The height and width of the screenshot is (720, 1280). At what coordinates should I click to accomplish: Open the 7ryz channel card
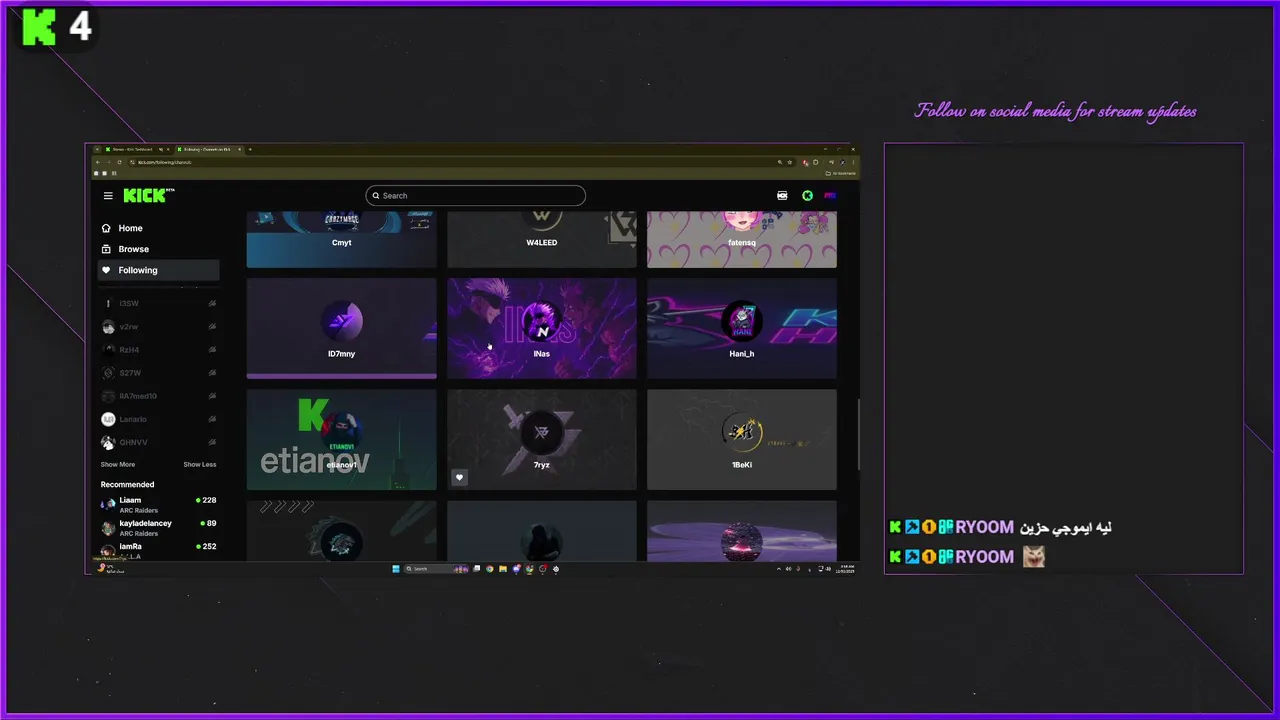541,439
